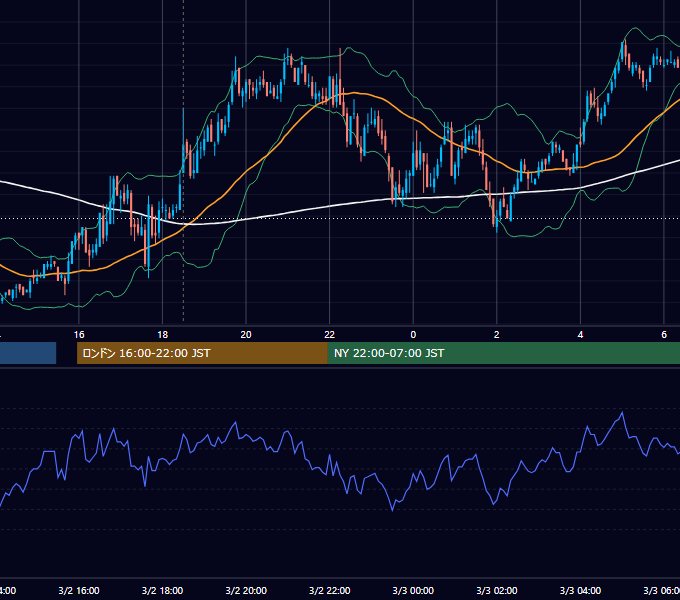
Task: Click the 3/2 22:00 time axis label
Action: pos(330,590)
